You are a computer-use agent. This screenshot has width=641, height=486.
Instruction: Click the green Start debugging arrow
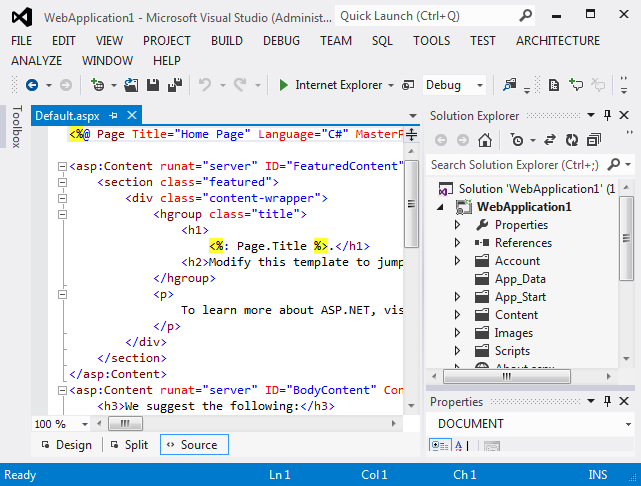[284, 86]
